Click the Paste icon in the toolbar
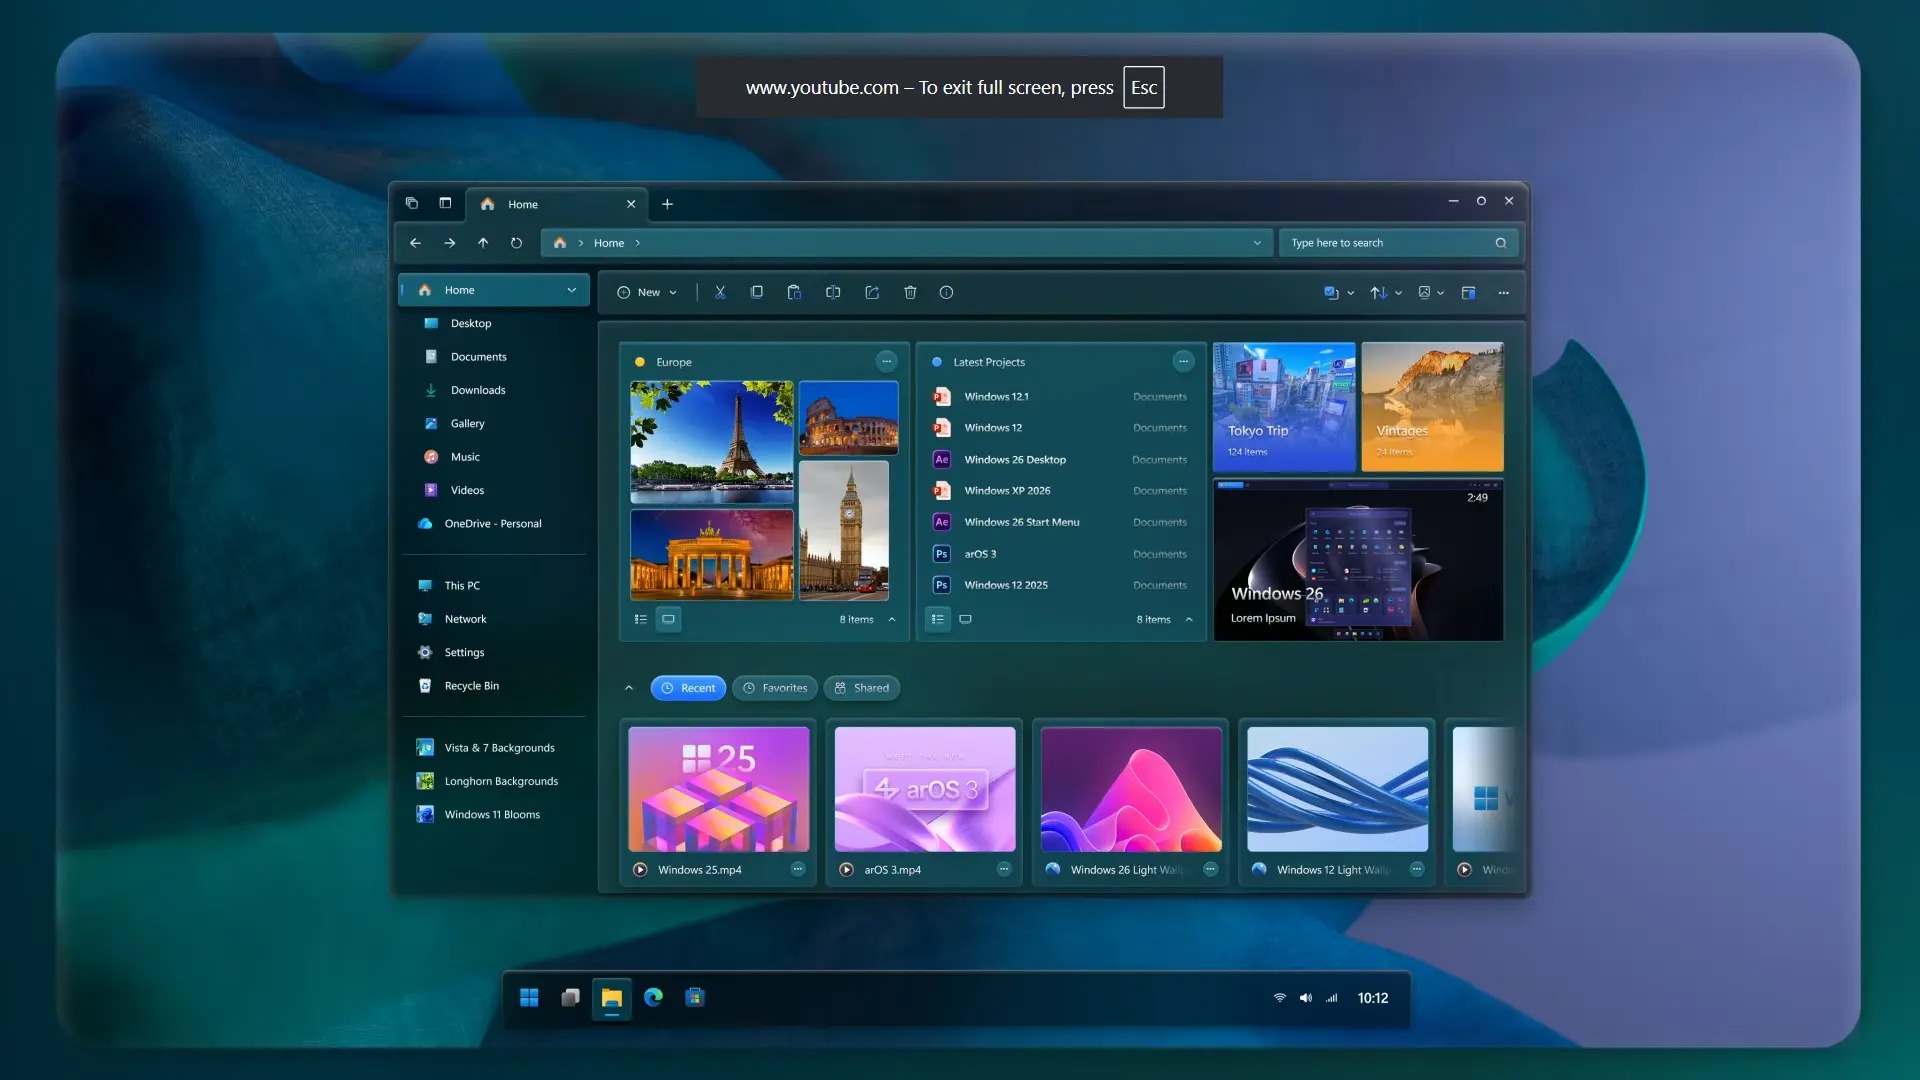The image size is (1920, 1080). point(794,292)
